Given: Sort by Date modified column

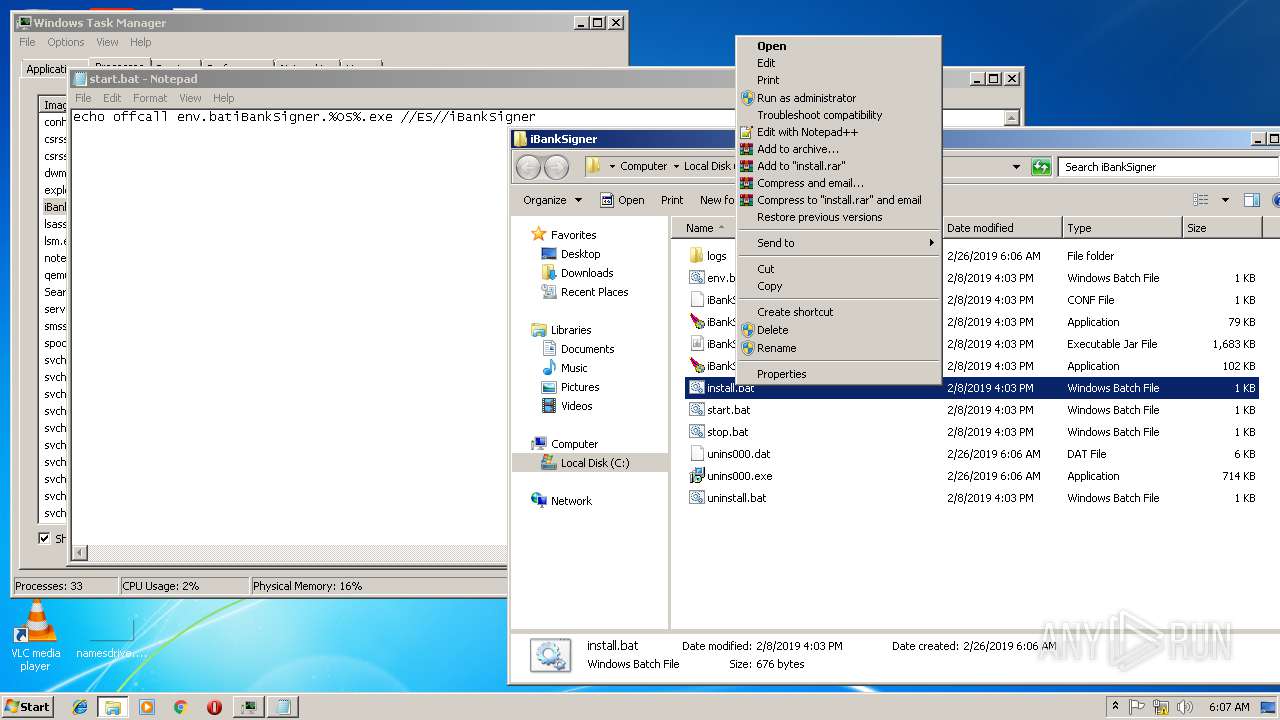Looking at the screenshot, I should tap(1000, 228).
